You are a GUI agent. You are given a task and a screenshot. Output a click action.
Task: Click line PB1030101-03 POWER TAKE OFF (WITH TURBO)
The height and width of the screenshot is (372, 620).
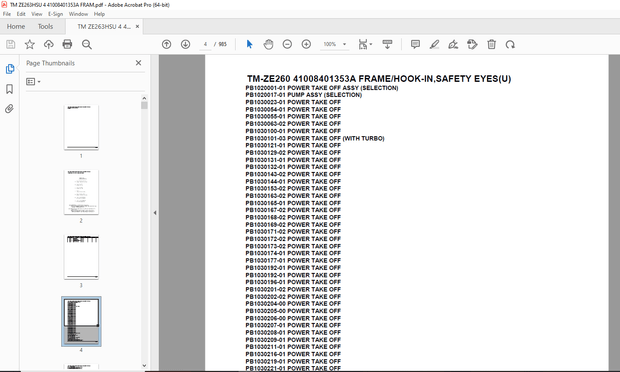[315, 138]
